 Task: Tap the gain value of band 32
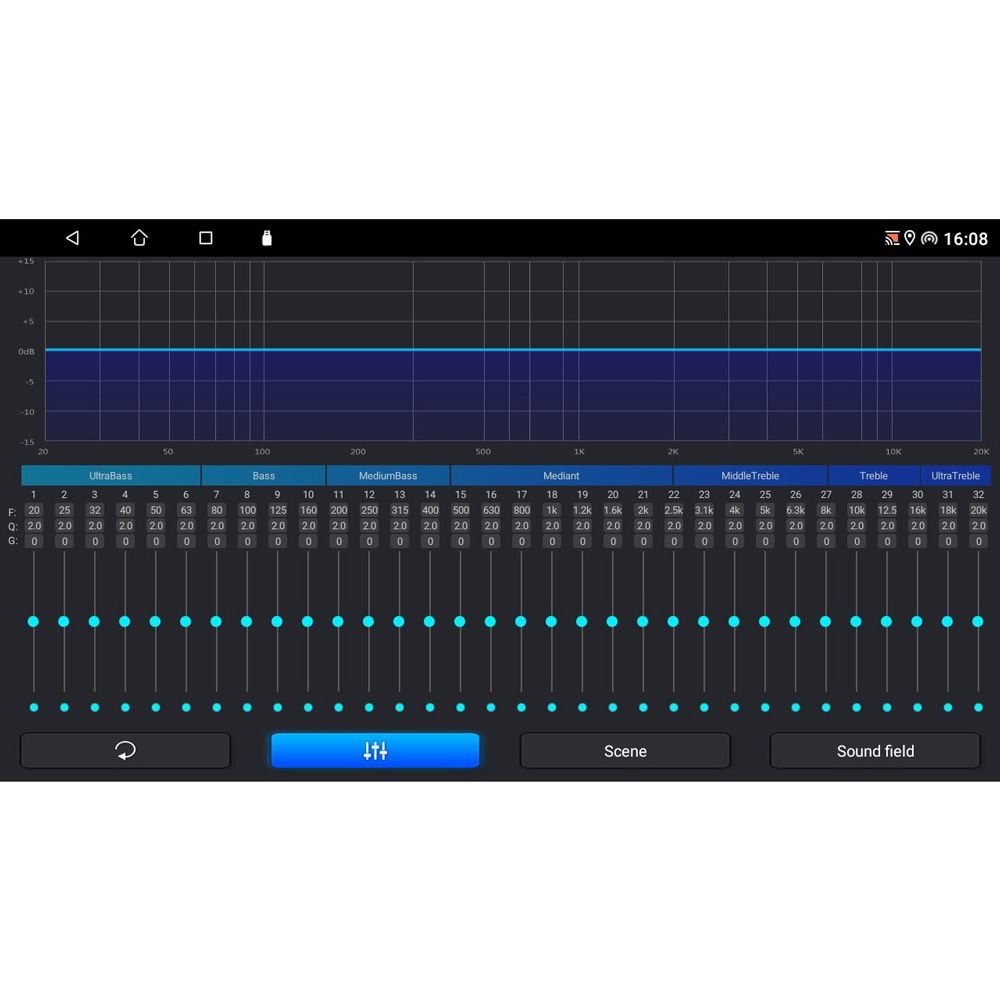[978, 541]
